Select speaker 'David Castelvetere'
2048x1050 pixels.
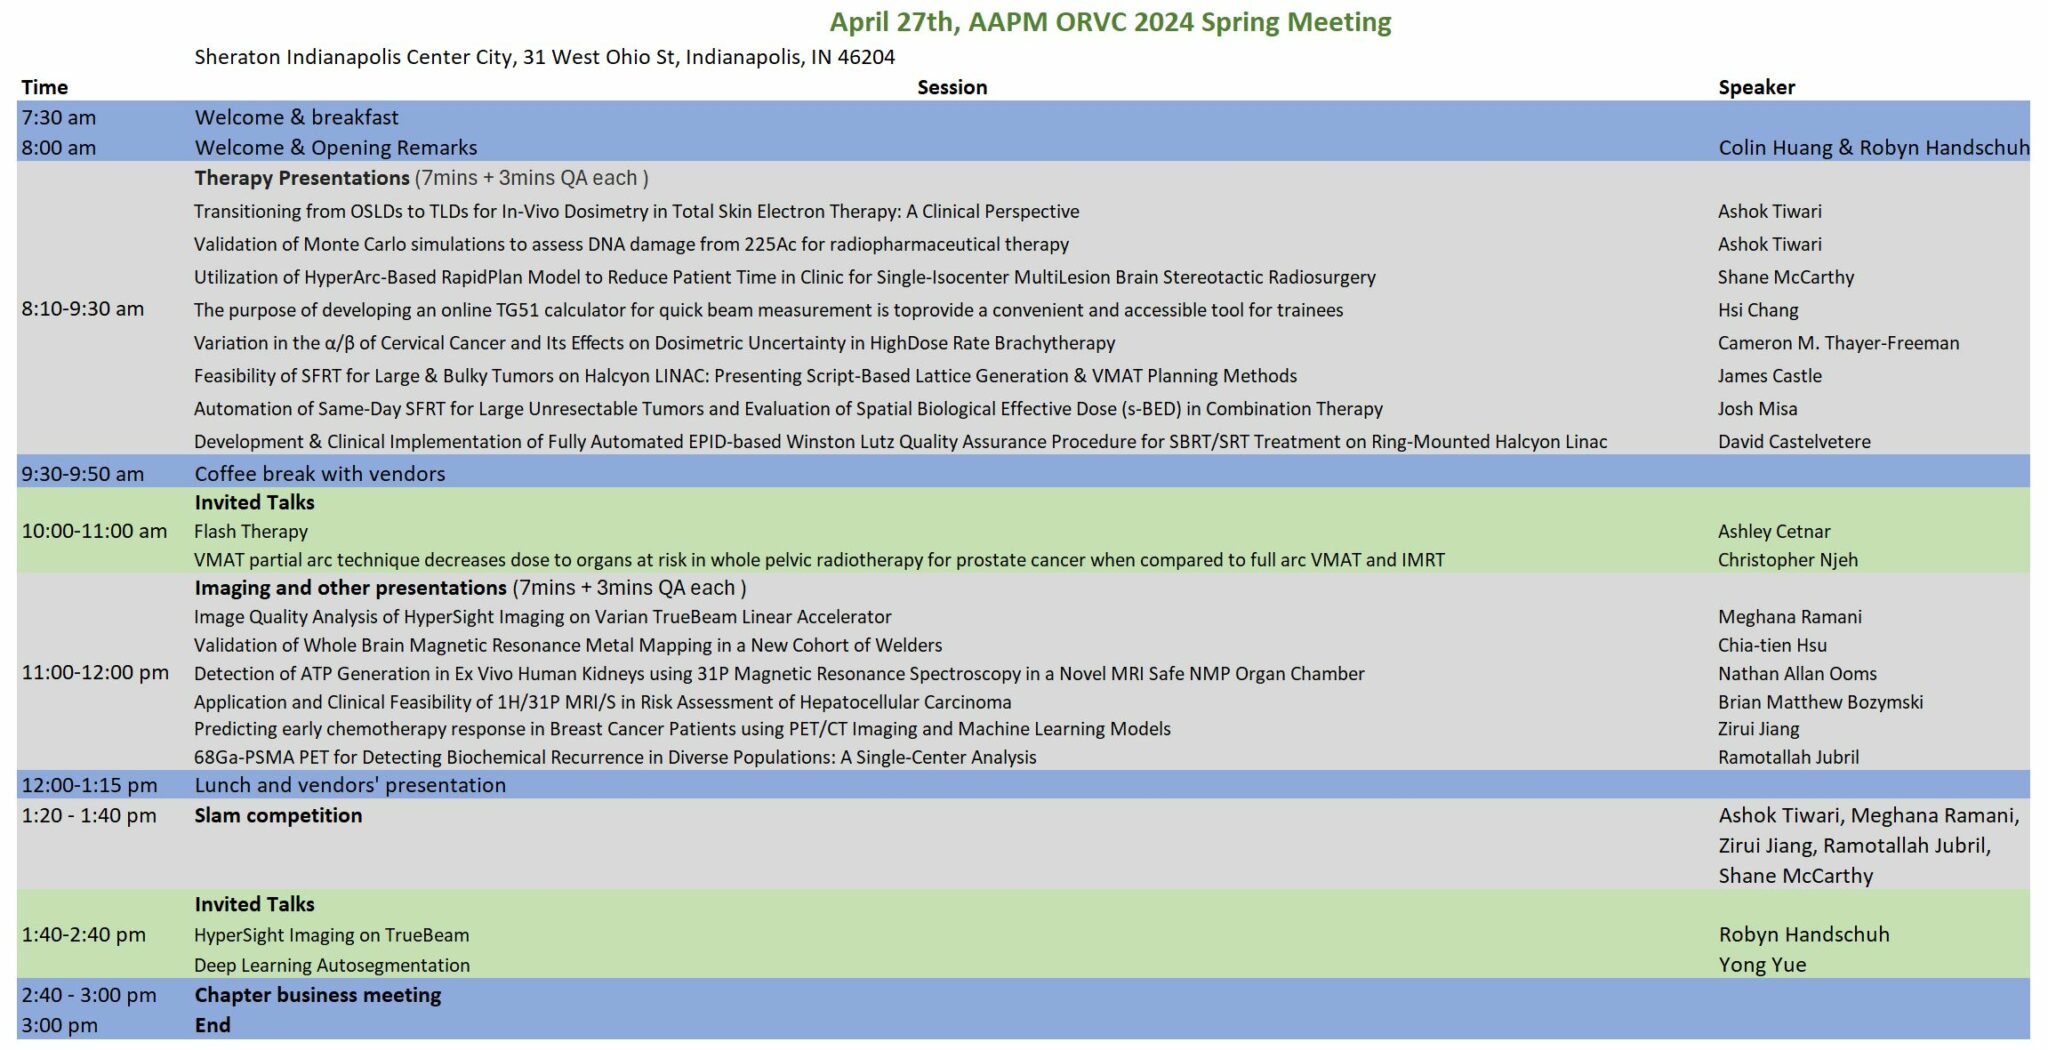pyautogui.click(x=1794, y=441)
